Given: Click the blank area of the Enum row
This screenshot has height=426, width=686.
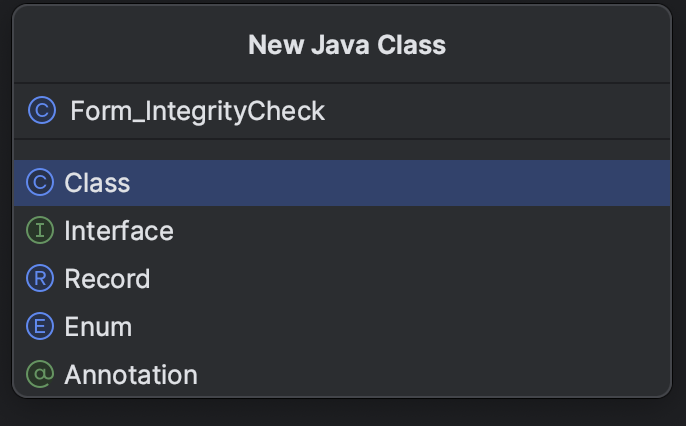Looking at the screenshot, I should 450,327.
